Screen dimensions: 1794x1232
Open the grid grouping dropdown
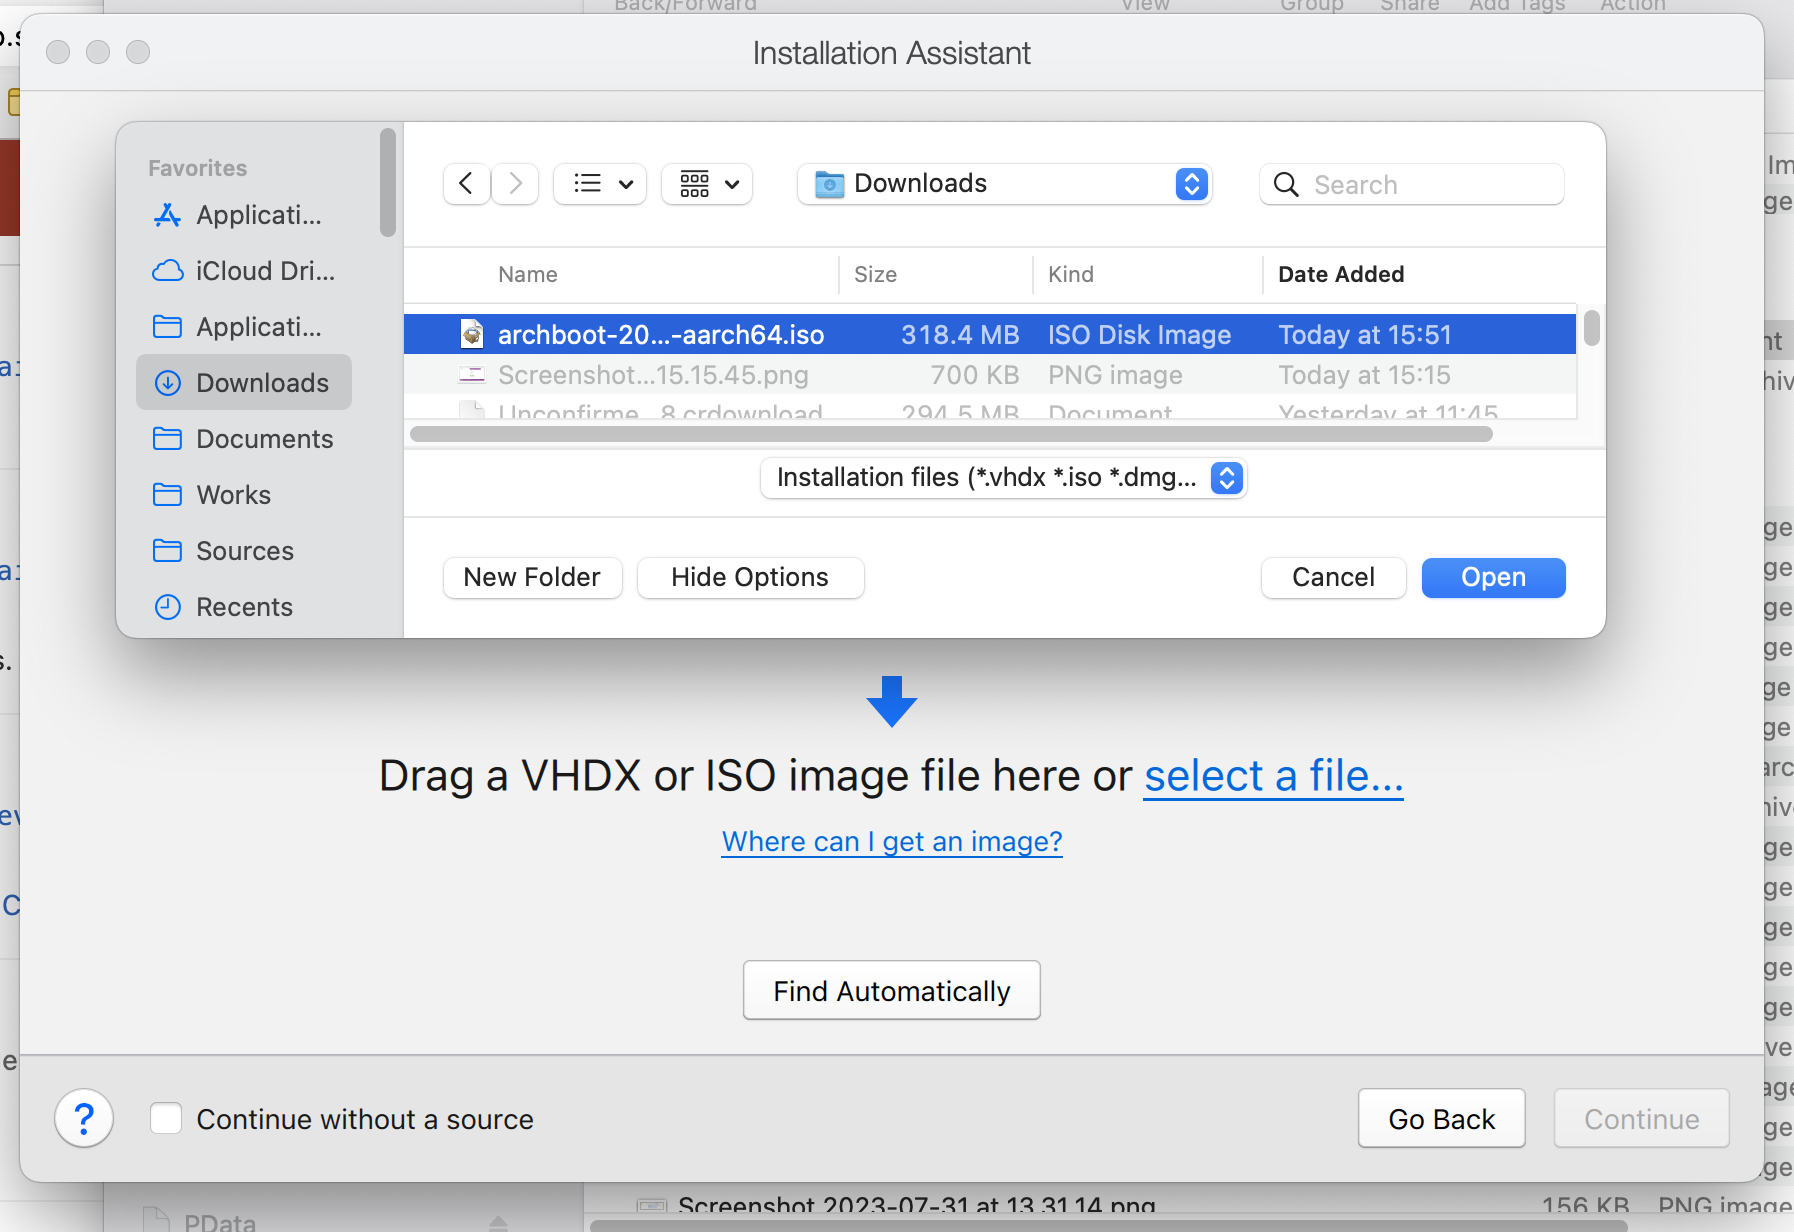[708, 184]
